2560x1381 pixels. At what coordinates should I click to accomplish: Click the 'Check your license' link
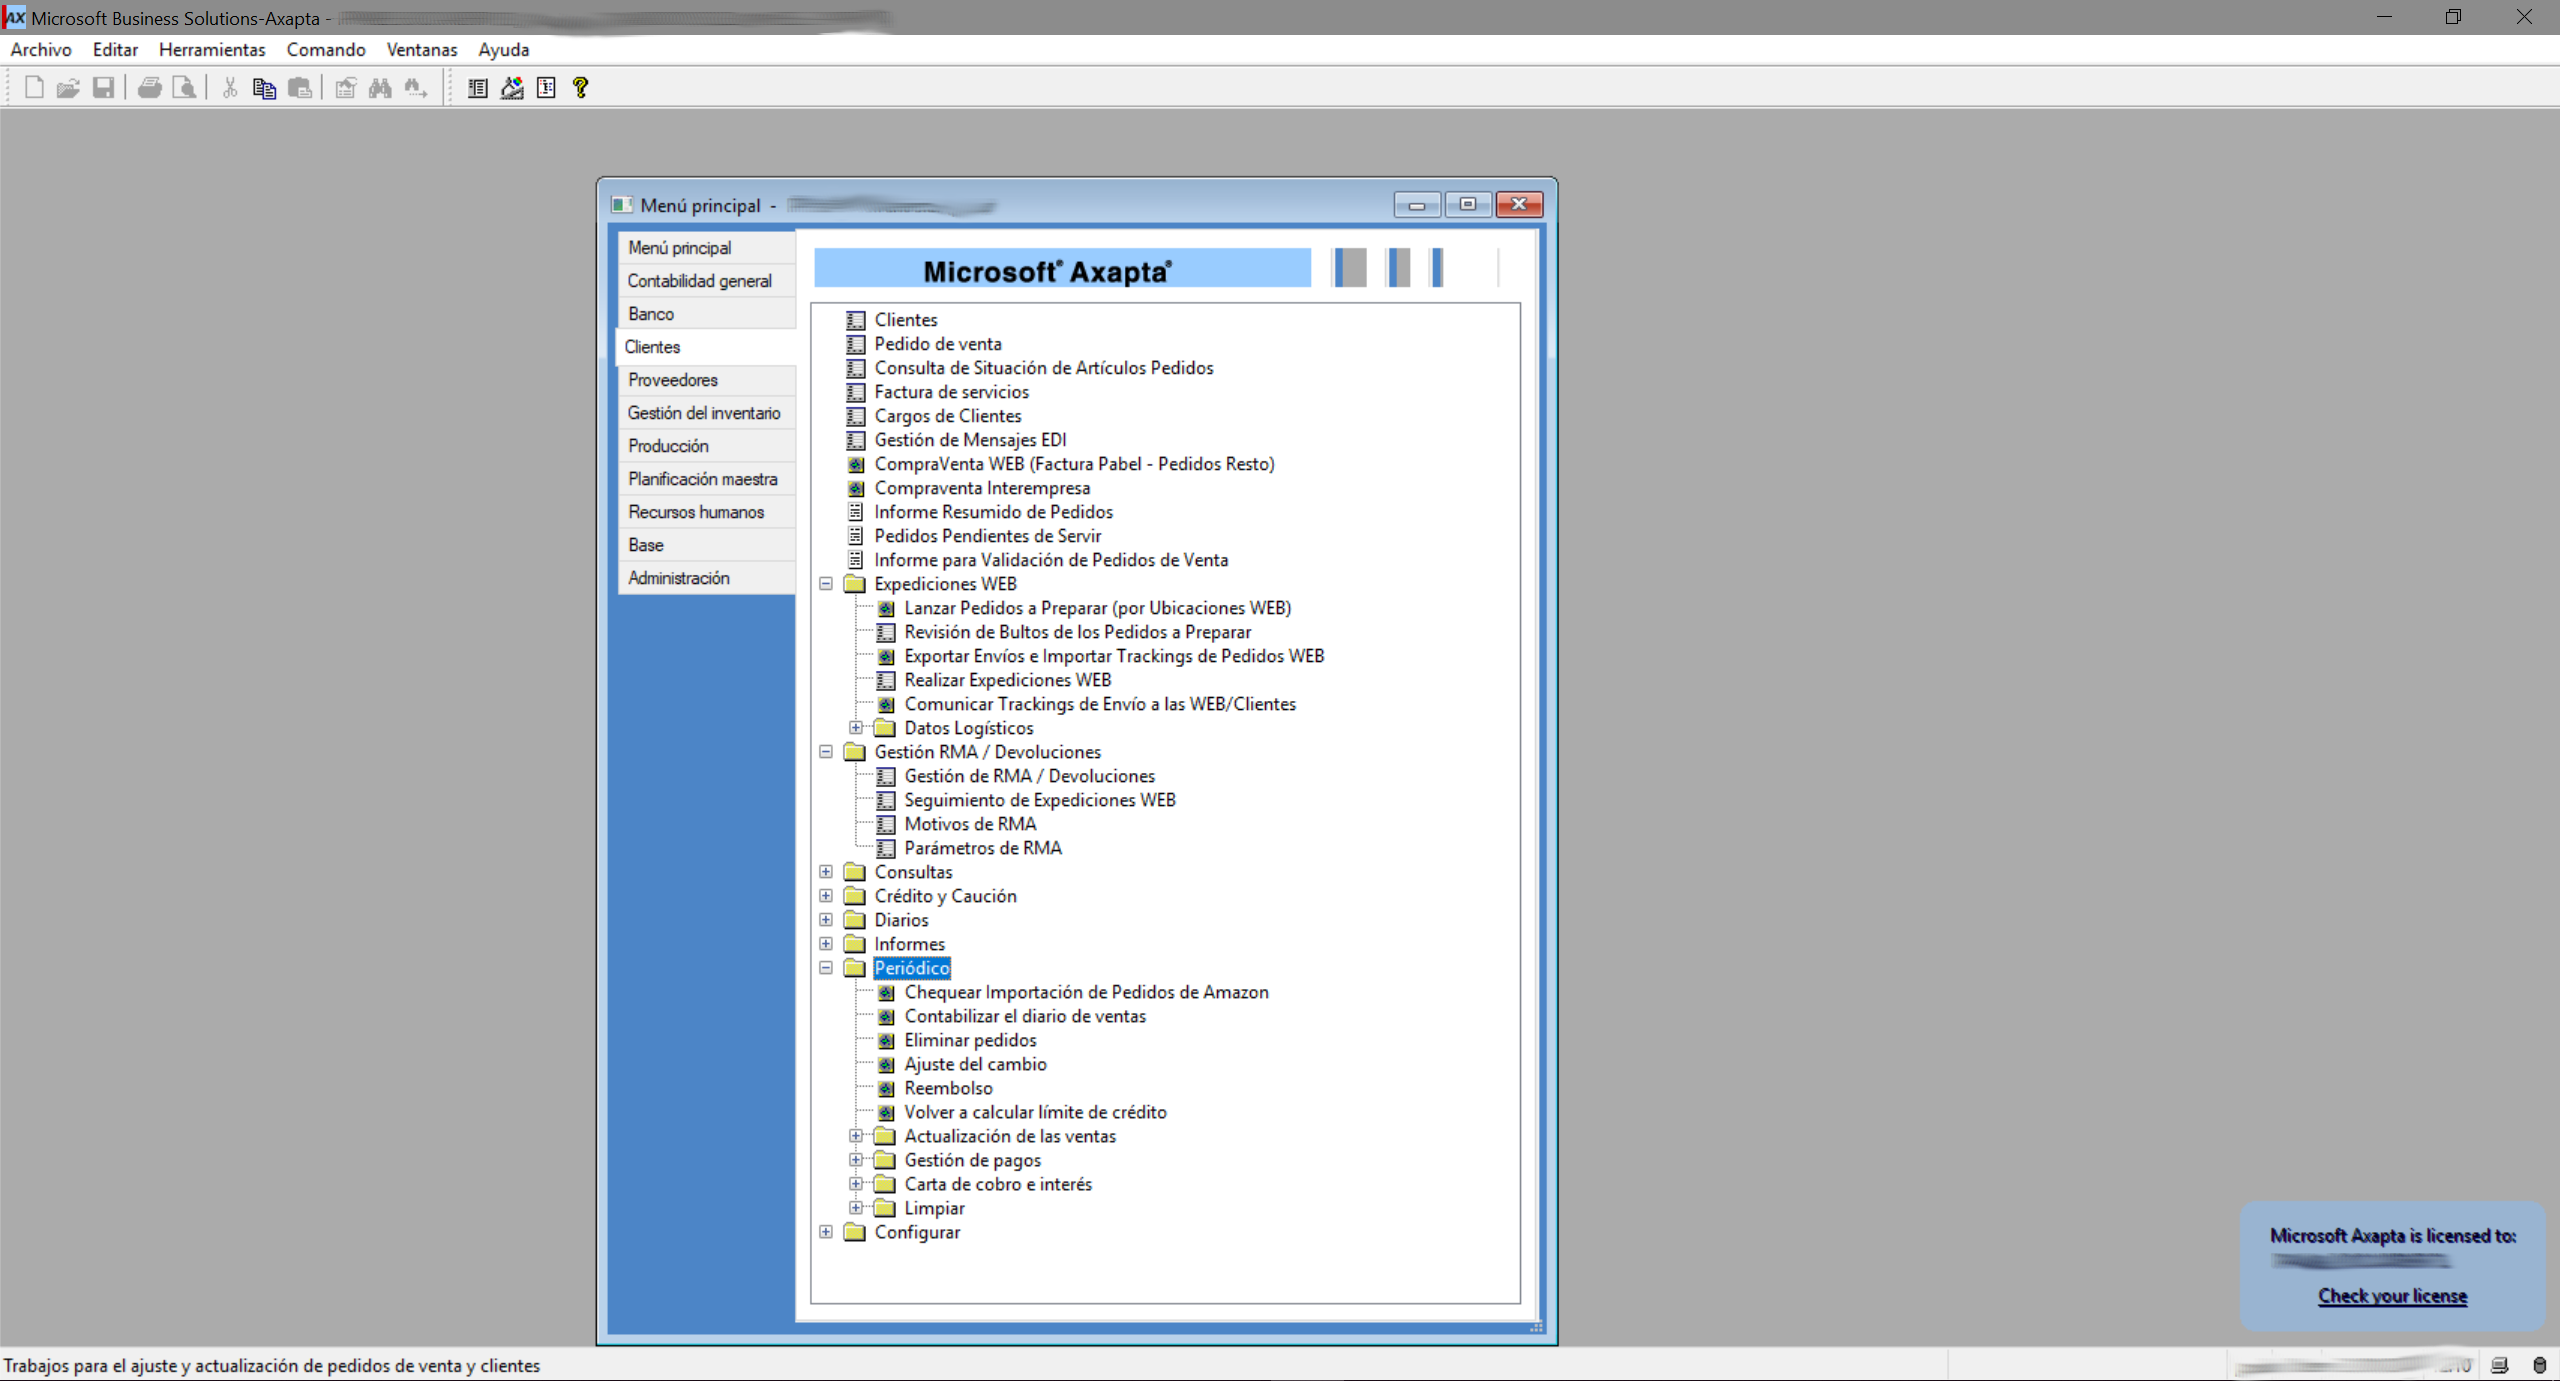[2392, 1296]
